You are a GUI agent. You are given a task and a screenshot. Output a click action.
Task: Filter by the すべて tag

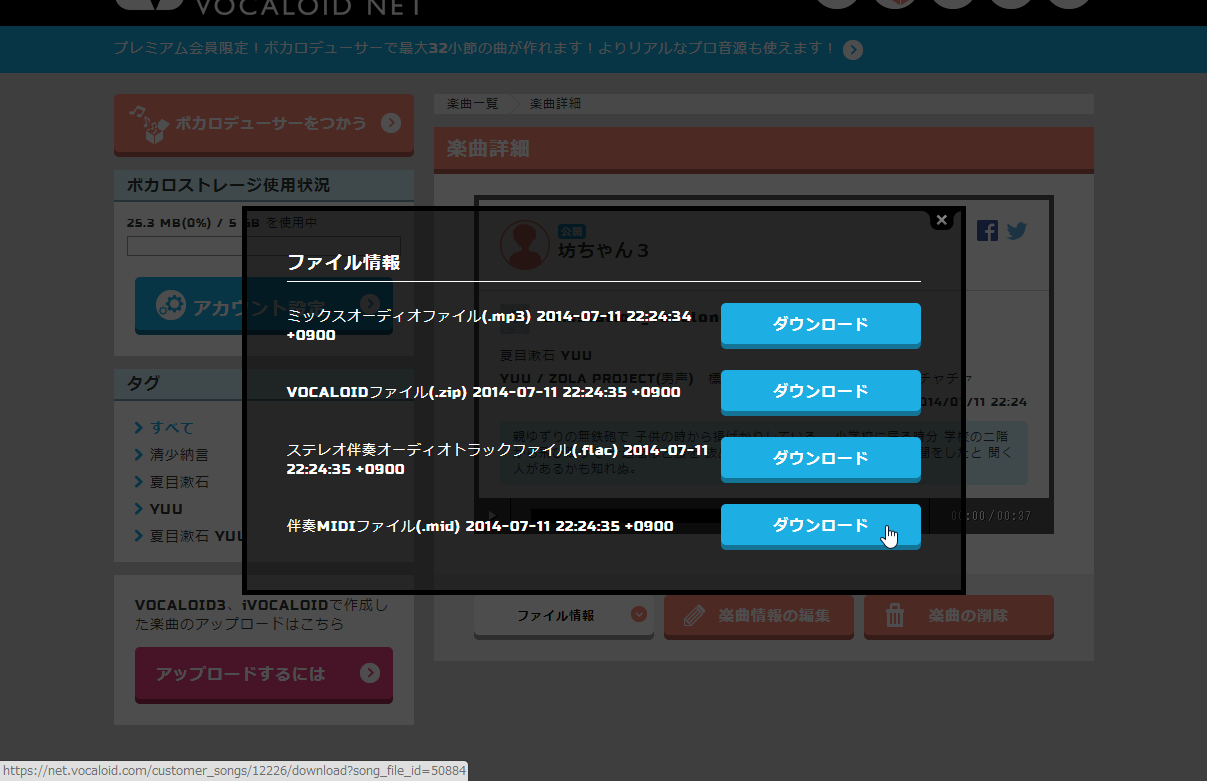click(172, 428)
